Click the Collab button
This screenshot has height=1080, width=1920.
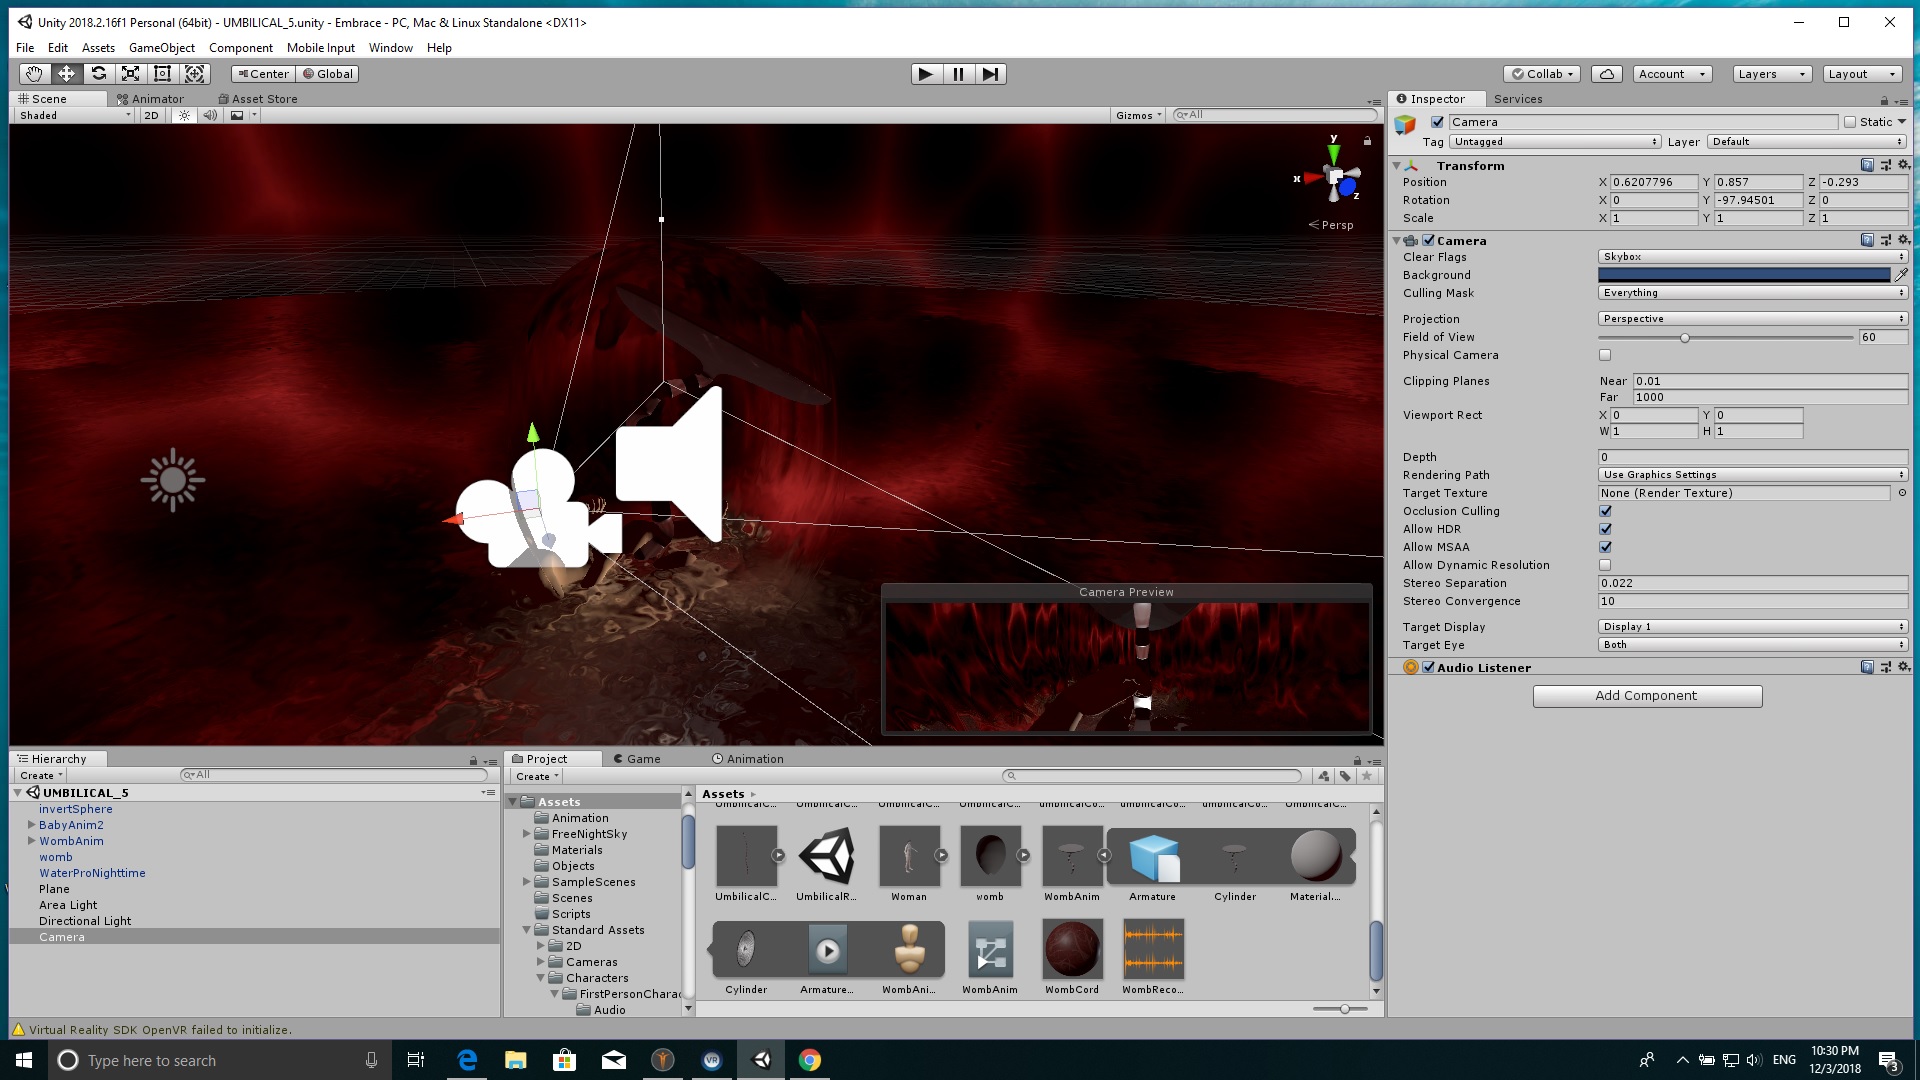[1542, 74]
